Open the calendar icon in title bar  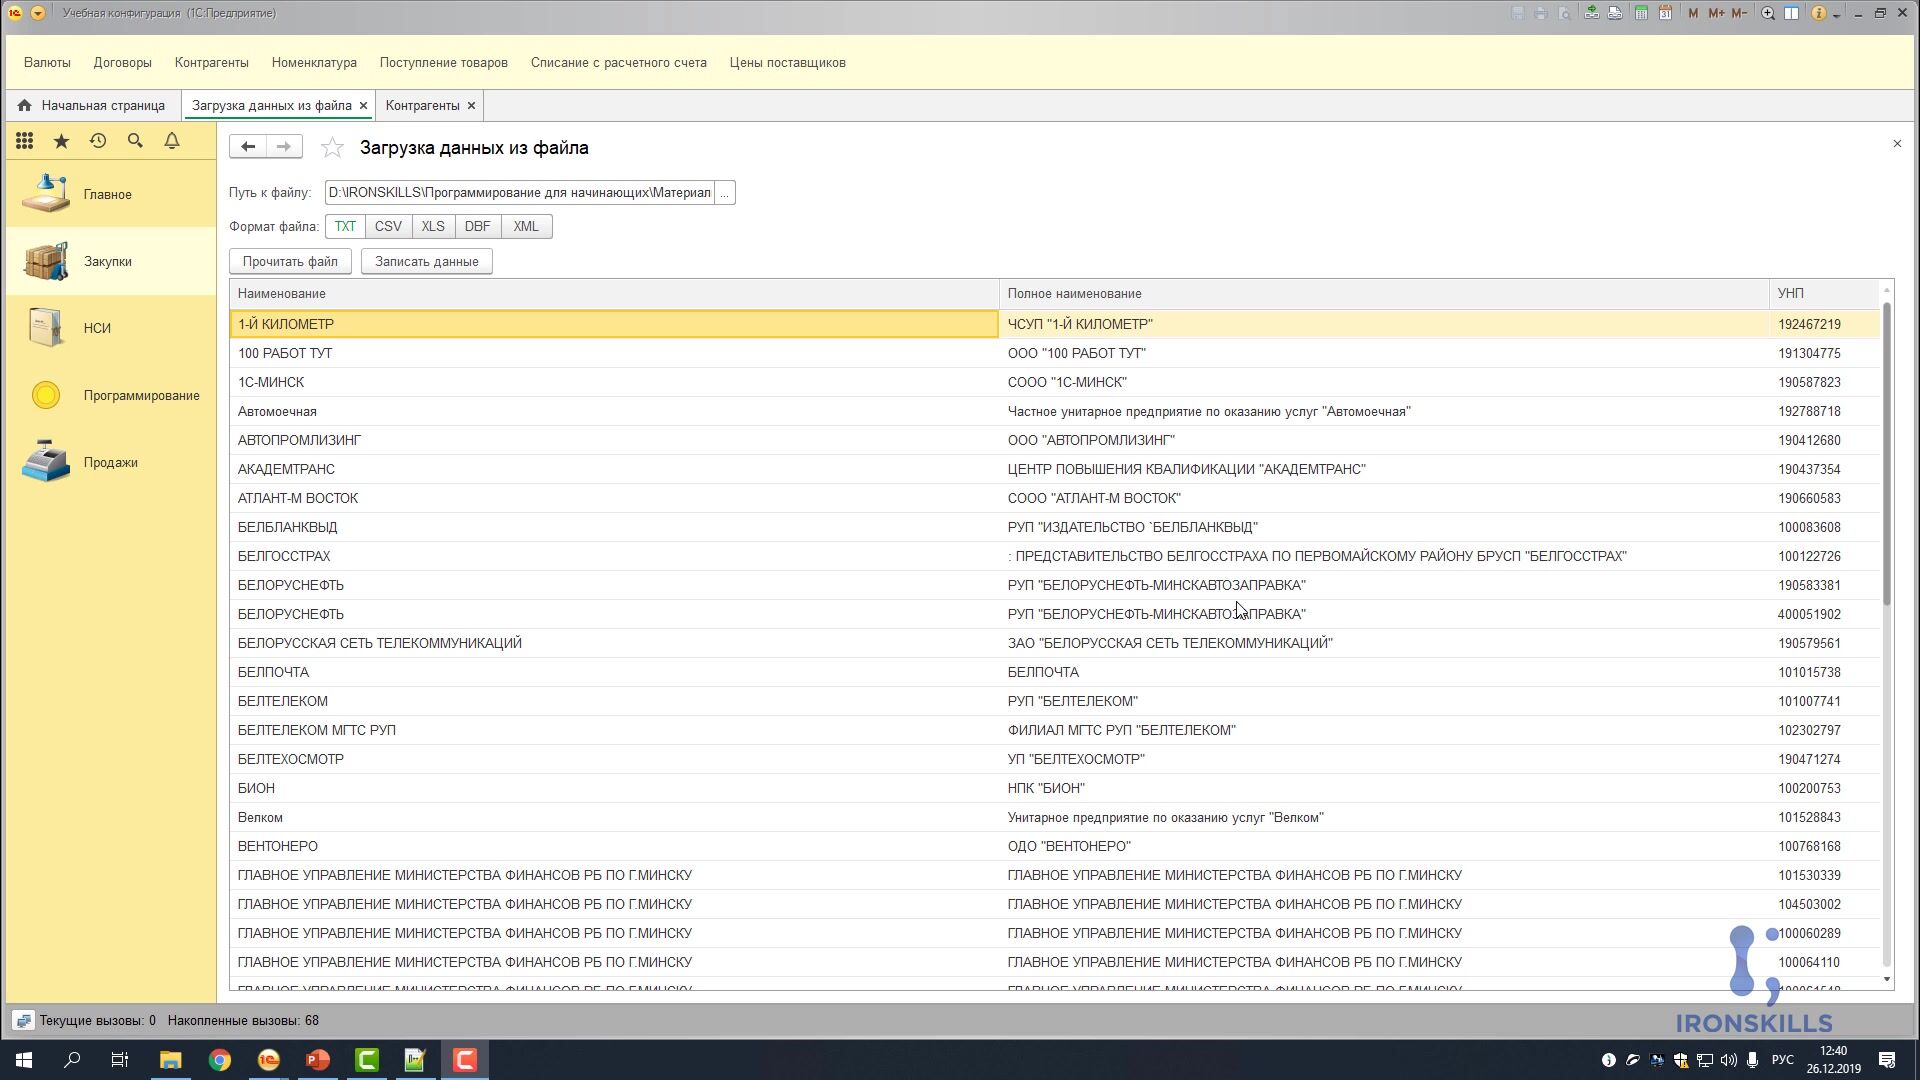[x=1665, y=13]
